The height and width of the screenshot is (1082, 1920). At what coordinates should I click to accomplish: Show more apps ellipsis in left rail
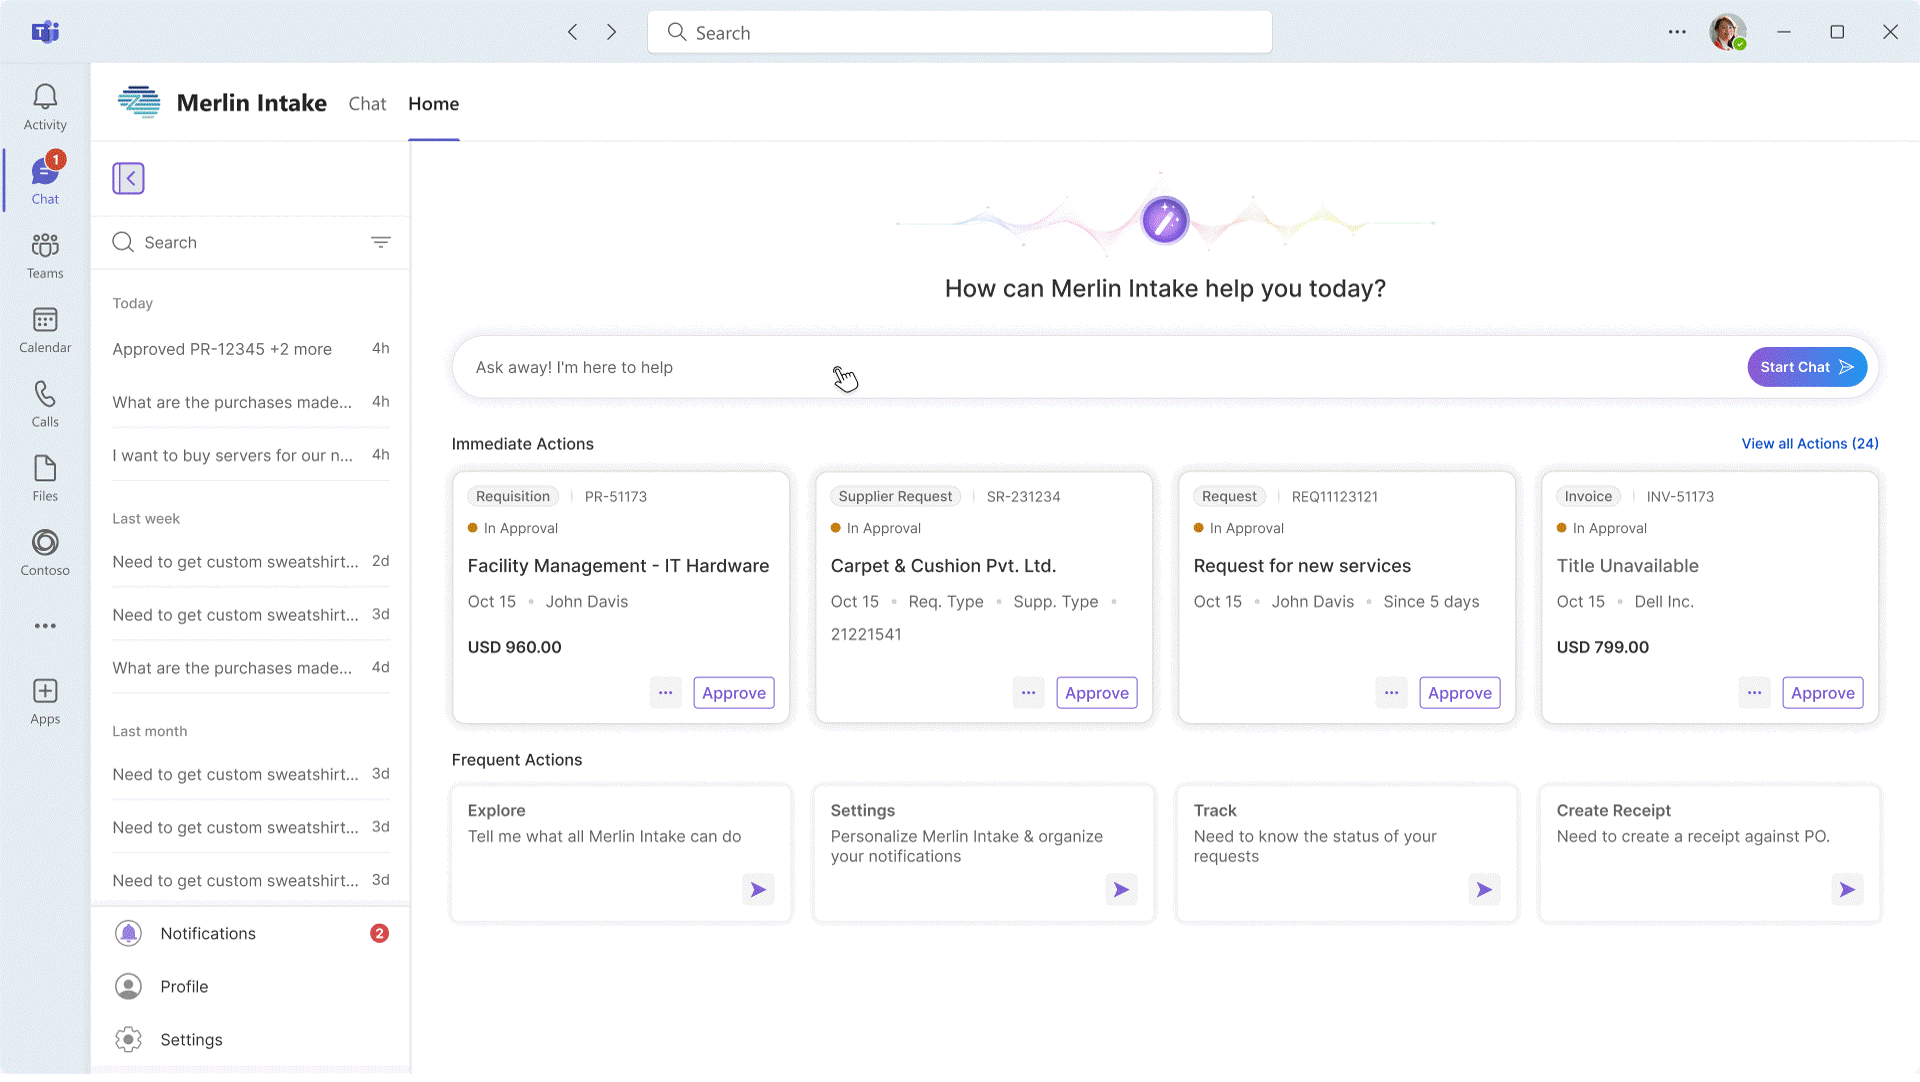pos(45,626)
